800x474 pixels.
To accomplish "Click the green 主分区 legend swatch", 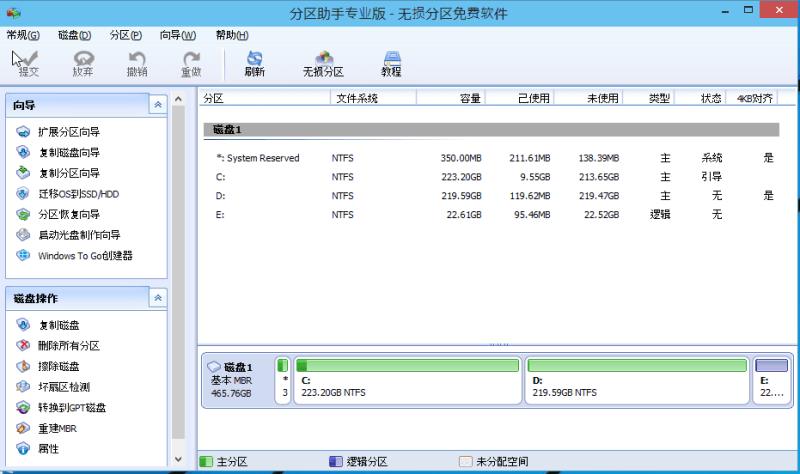I will tap(206, 462).
